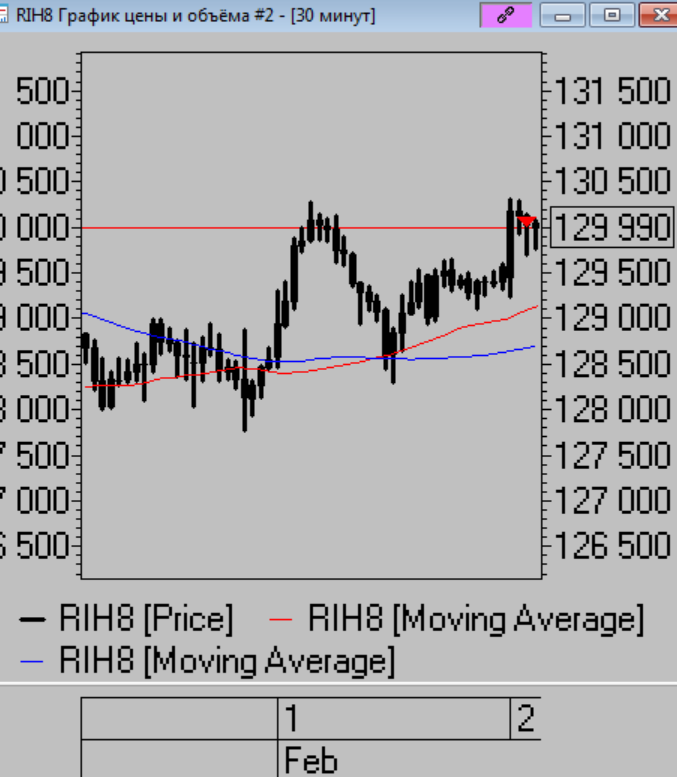Image resolution: width=677 pixels, height=777 pixels.
Task: Click the blue line swatch in the legend
Action: point(32,661)
